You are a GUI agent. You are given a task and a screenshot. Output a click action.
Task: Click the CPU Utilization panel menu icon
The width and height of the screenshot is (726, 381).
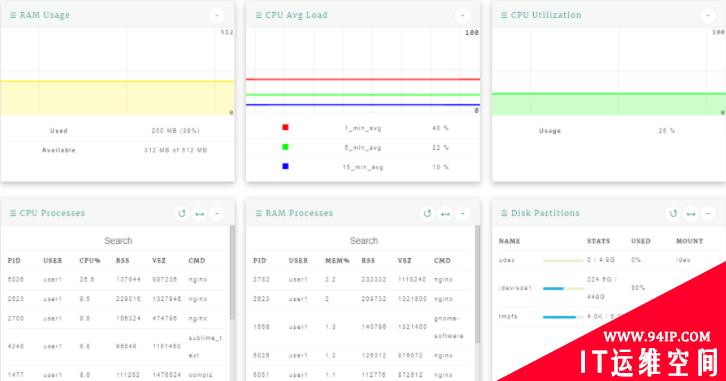[504, 15]
